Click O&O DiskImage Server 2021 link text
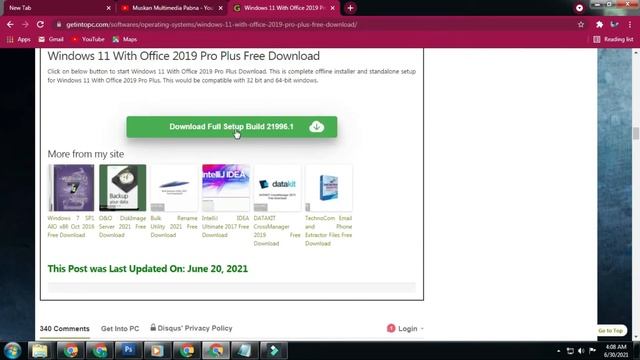Image resolution: width=640 pixels, height=360 pixels. point(122,227)
